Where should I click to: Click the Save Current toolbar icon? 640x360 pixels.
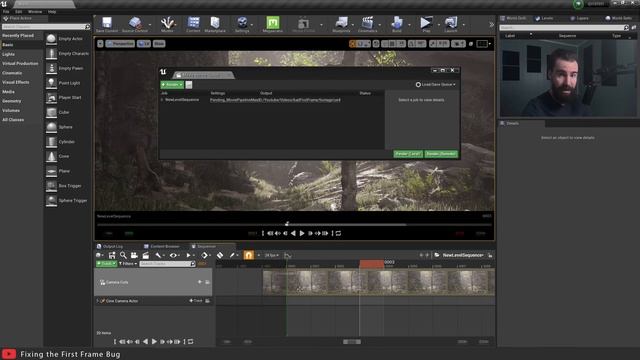click(x=107, y=24)
